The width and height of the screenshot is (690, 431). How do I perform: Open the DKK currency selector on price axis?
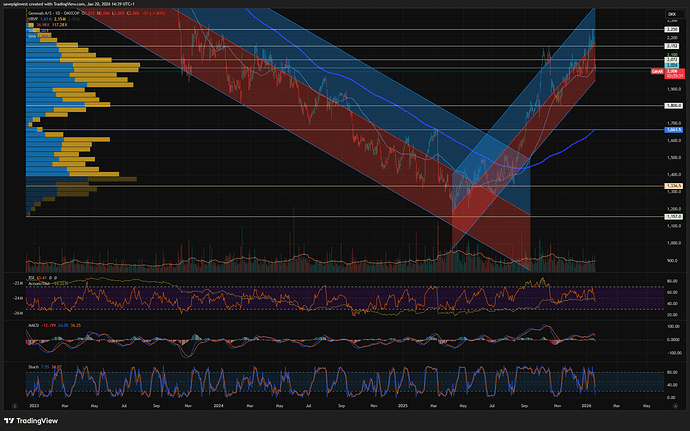click(670, 13)
